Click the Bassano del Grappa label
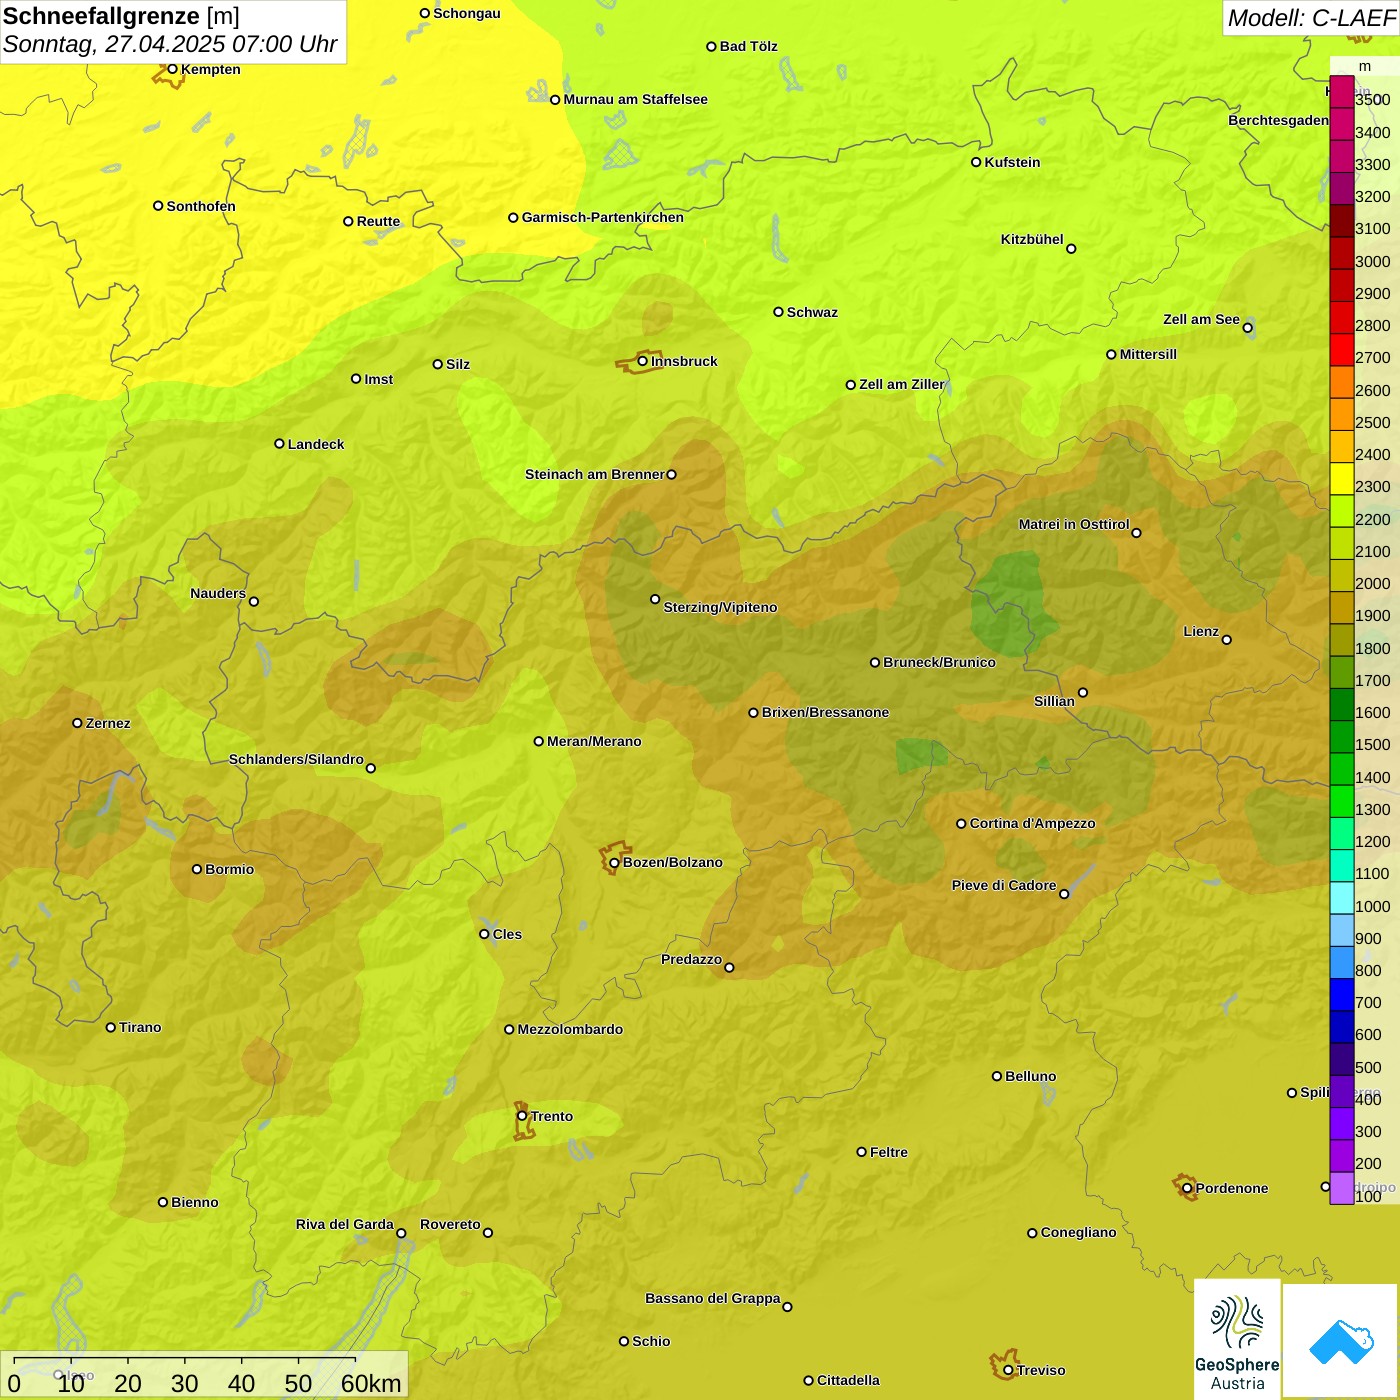 coord(712,1298)
